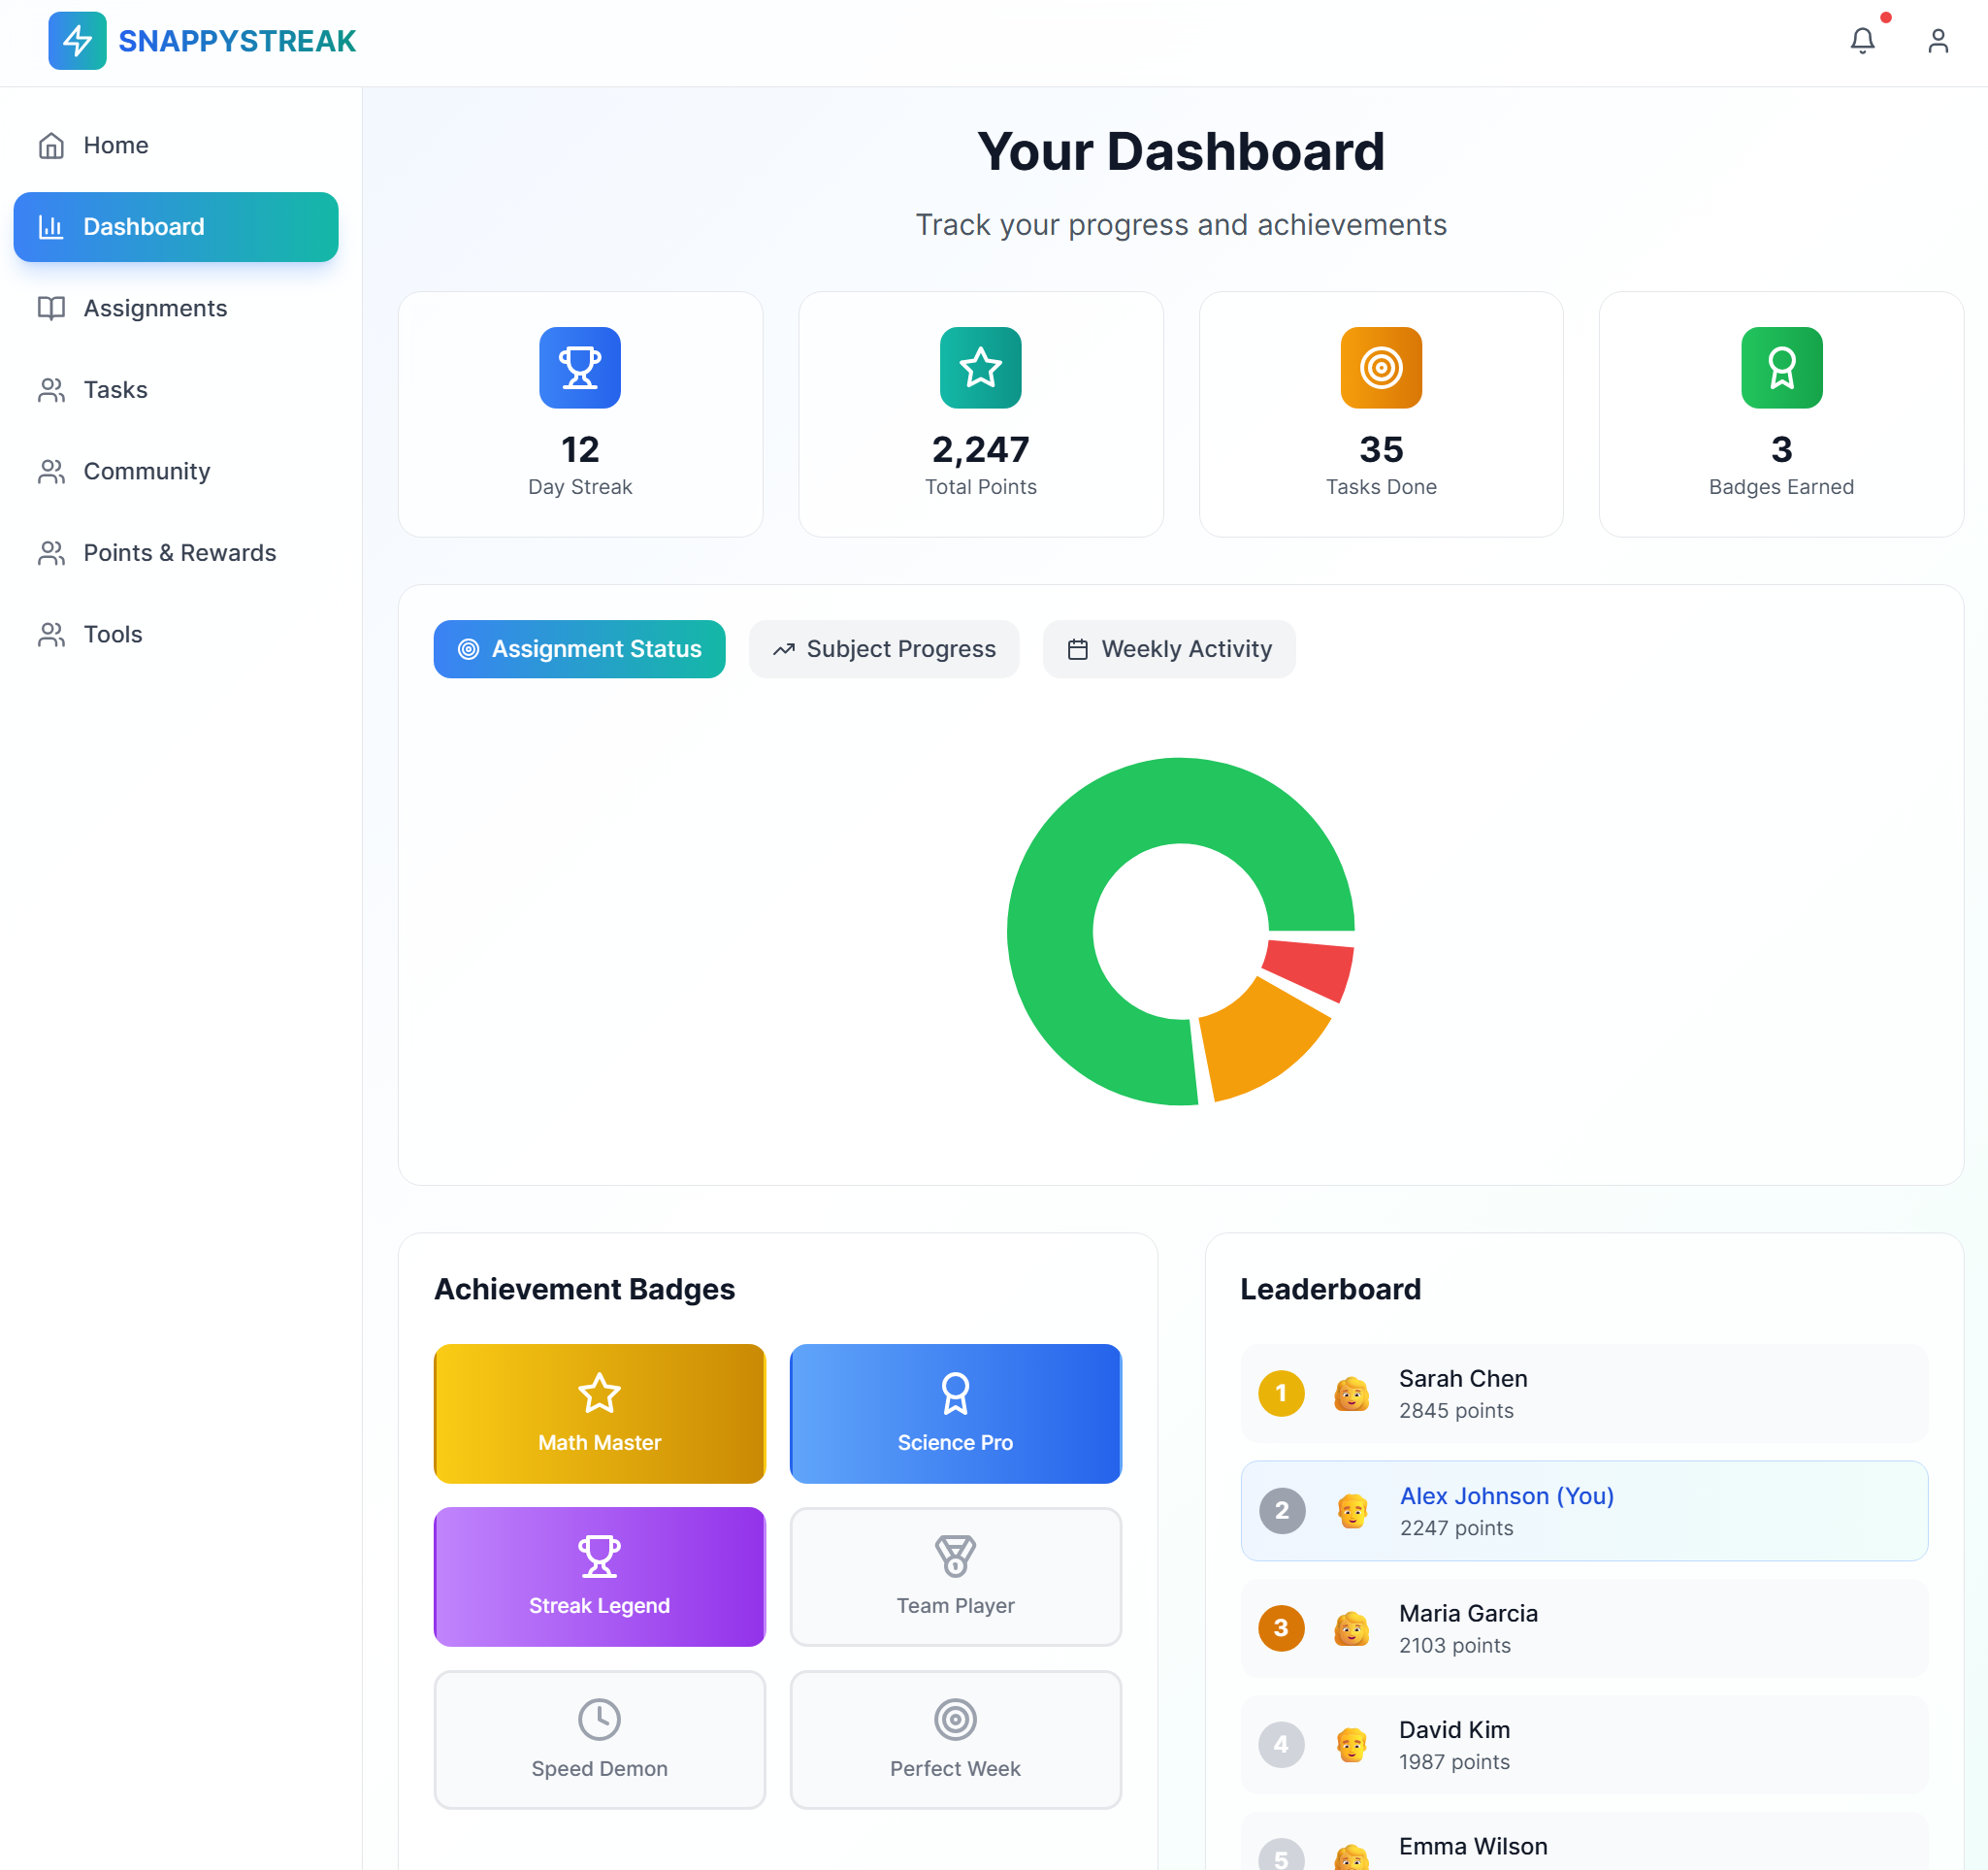Click the notification bell icon
The image size is (1988, 1870).
pos(1862,41)
